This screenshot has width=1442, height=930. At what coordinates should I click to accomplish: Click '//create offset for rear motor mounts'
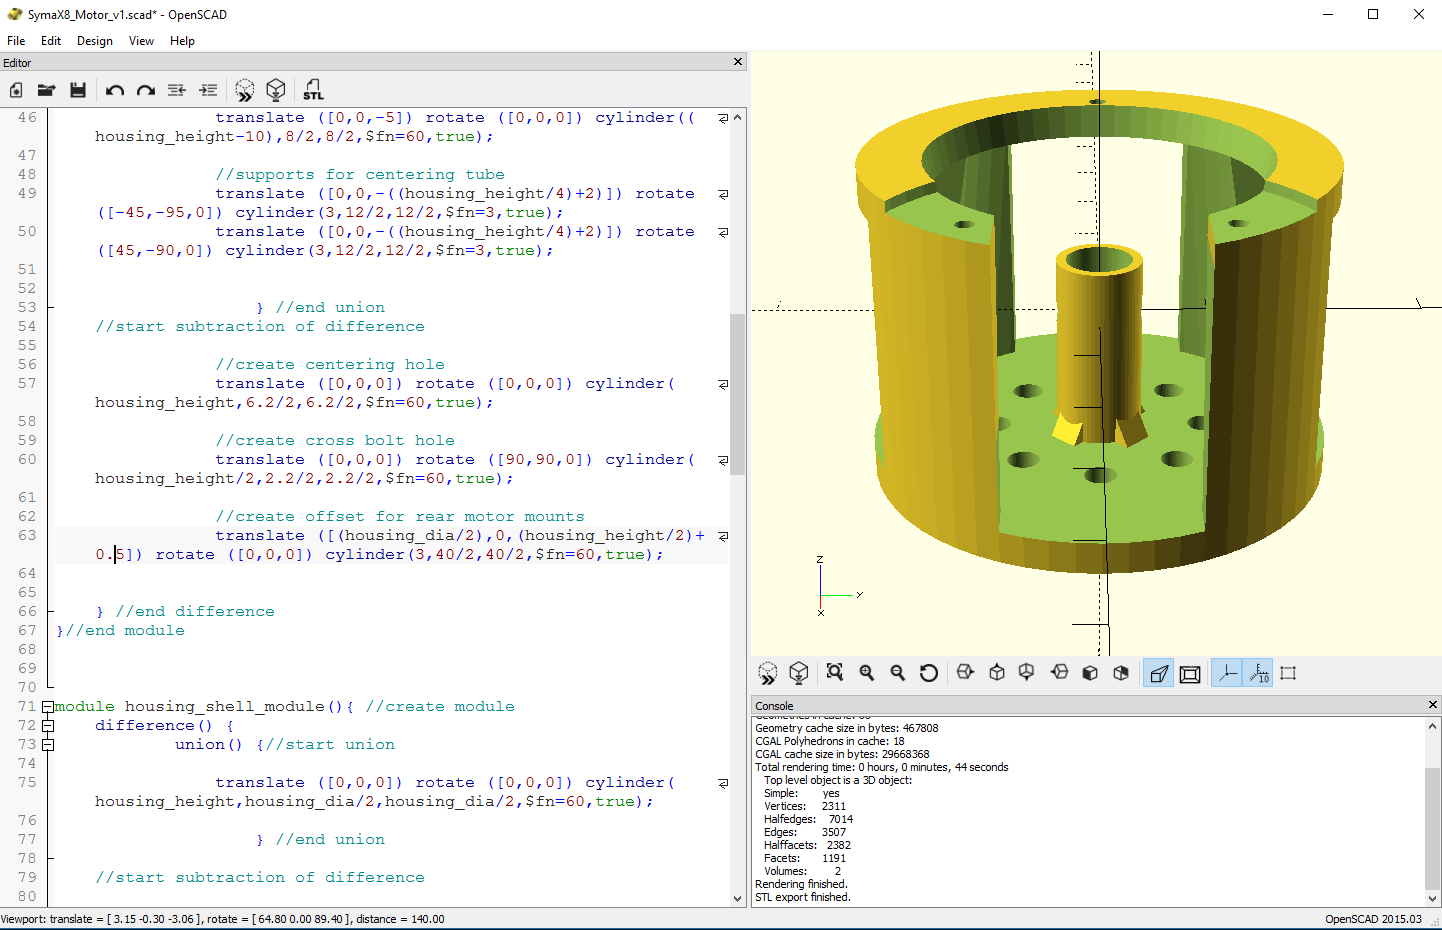pyautogui.click(x=400, y=517)
